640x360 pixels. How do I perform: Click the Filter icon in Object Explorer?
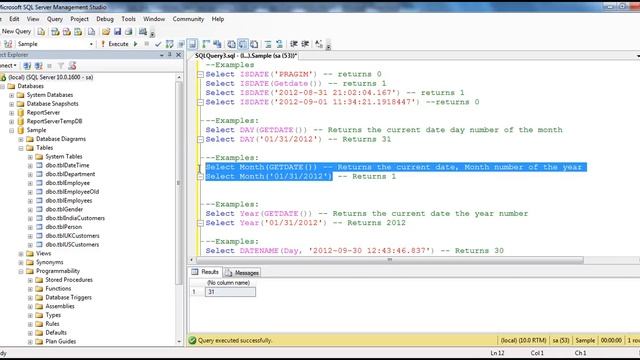pyautogui.click(x=61, y=66)
